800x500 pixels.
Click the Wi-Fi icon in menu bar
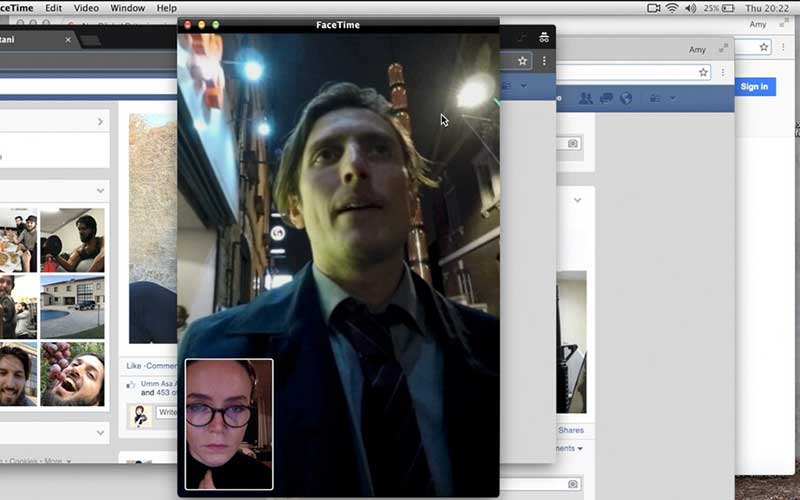click(672, 8)
